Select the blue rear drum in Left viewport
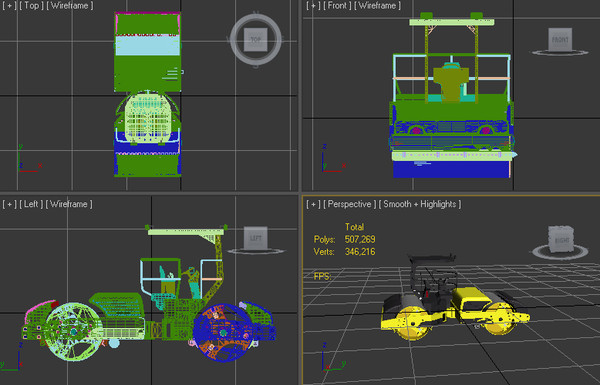The image size is (600, 385). pos(224,333)
